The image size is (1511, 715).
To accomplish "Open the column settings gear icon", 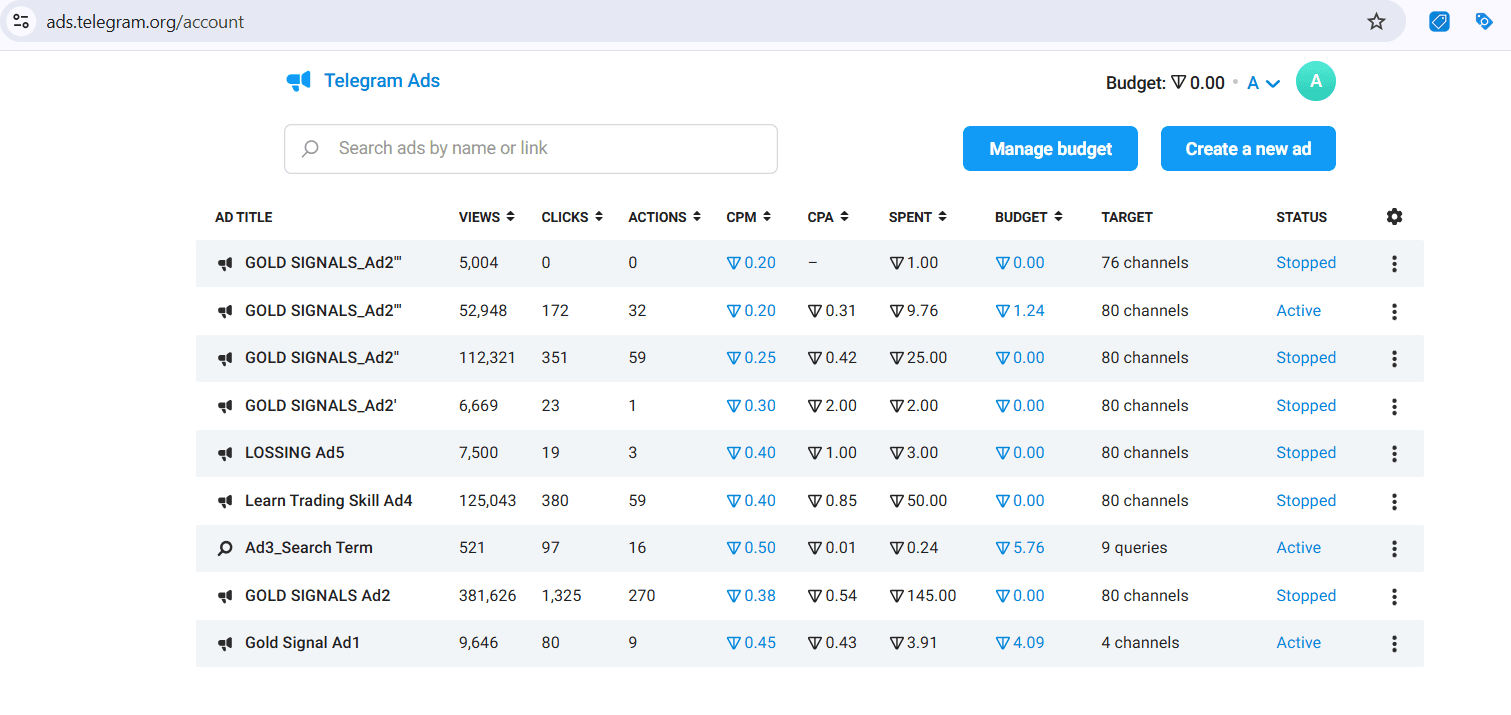I will (1394, 216).
